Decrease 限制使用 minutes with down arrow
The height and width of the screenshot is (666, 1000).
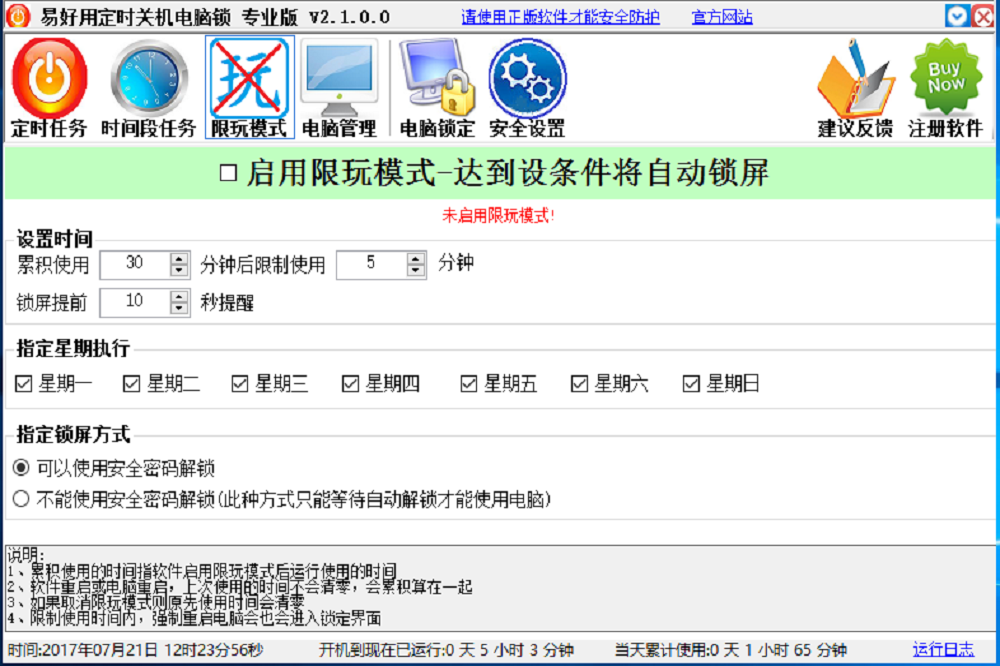[x=416, y=270]
